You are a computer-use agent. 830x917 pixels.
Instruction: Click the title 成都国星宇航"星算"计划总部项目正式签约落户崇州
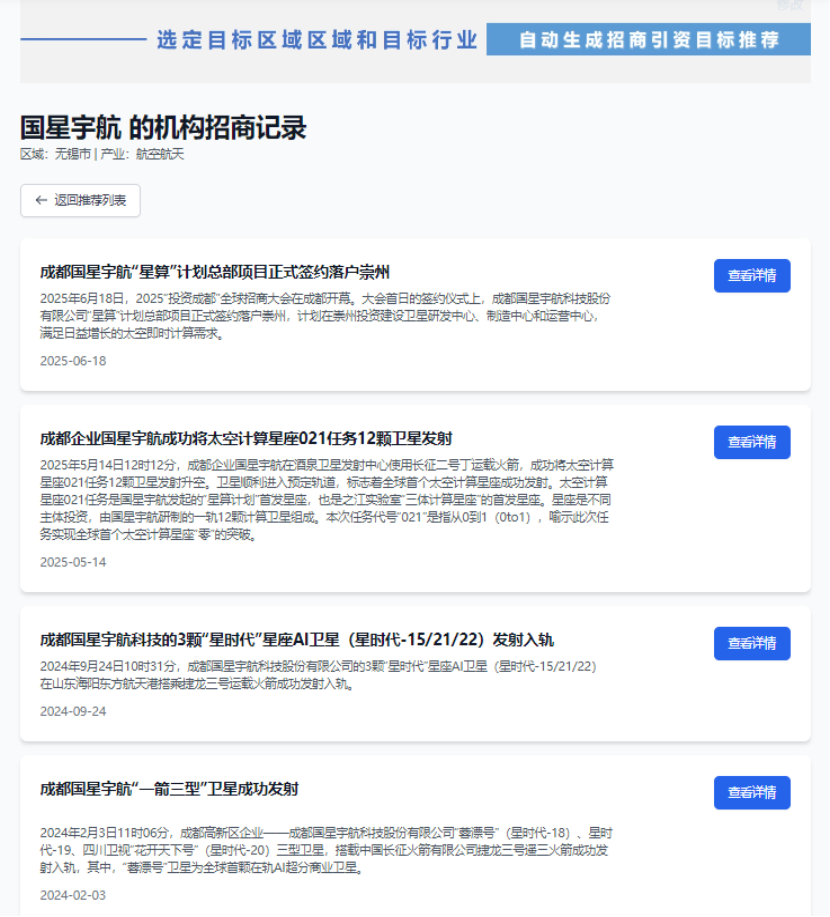tap(214, 271)
